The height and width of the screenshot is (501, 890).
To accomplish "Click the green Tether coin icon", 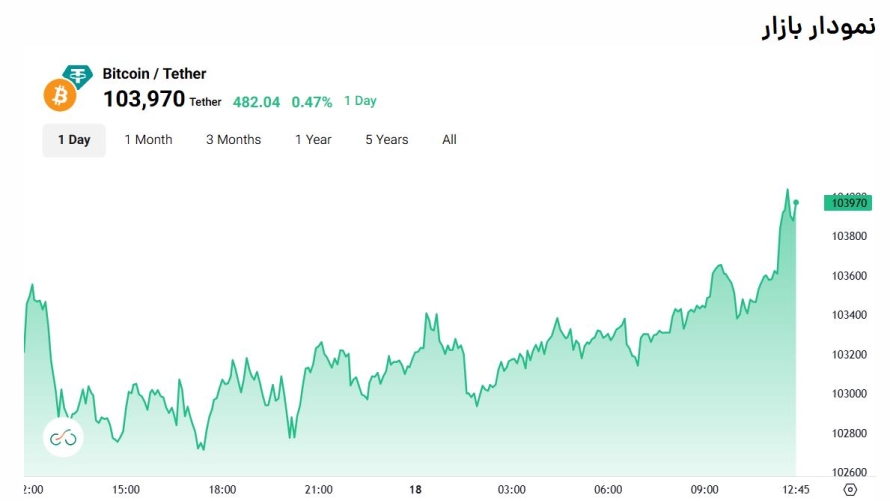I will pos(77,75).
